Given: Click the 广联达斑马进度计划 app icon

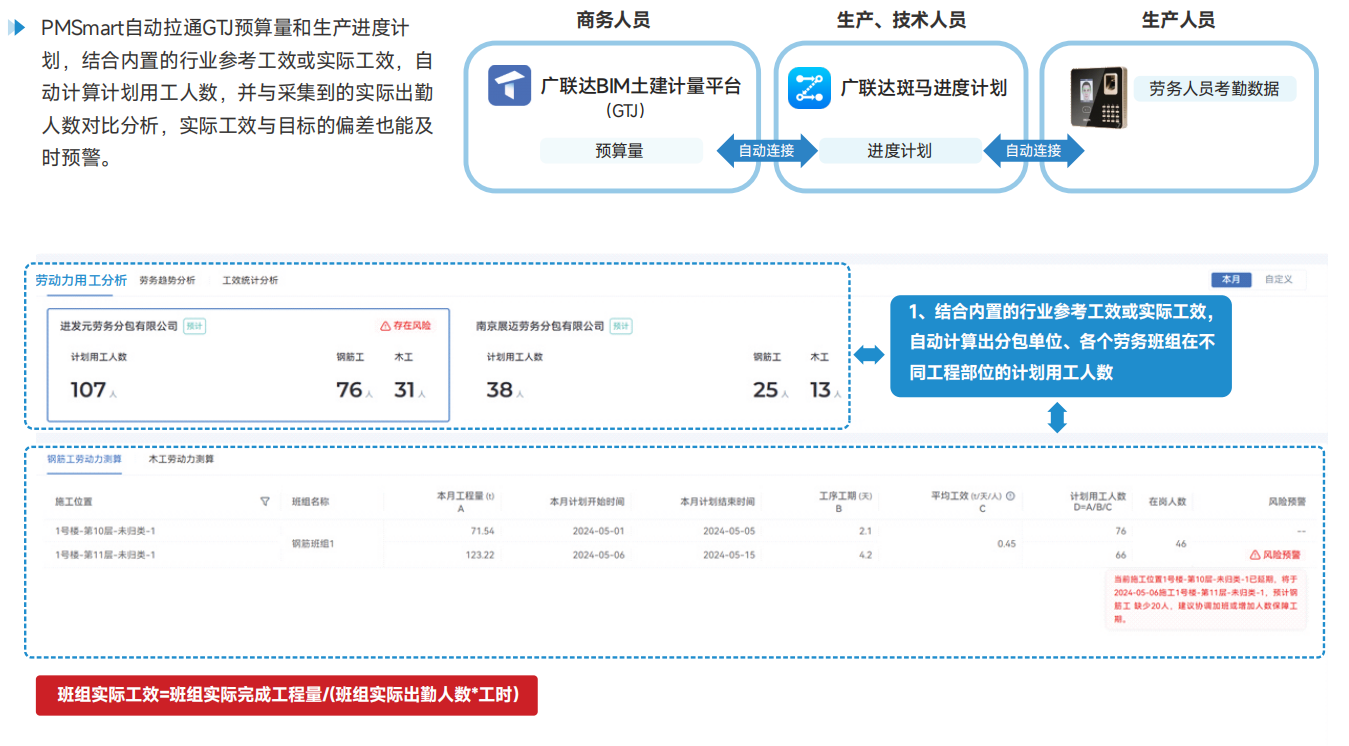Looking at the screenshot, I should click(809, 88).
